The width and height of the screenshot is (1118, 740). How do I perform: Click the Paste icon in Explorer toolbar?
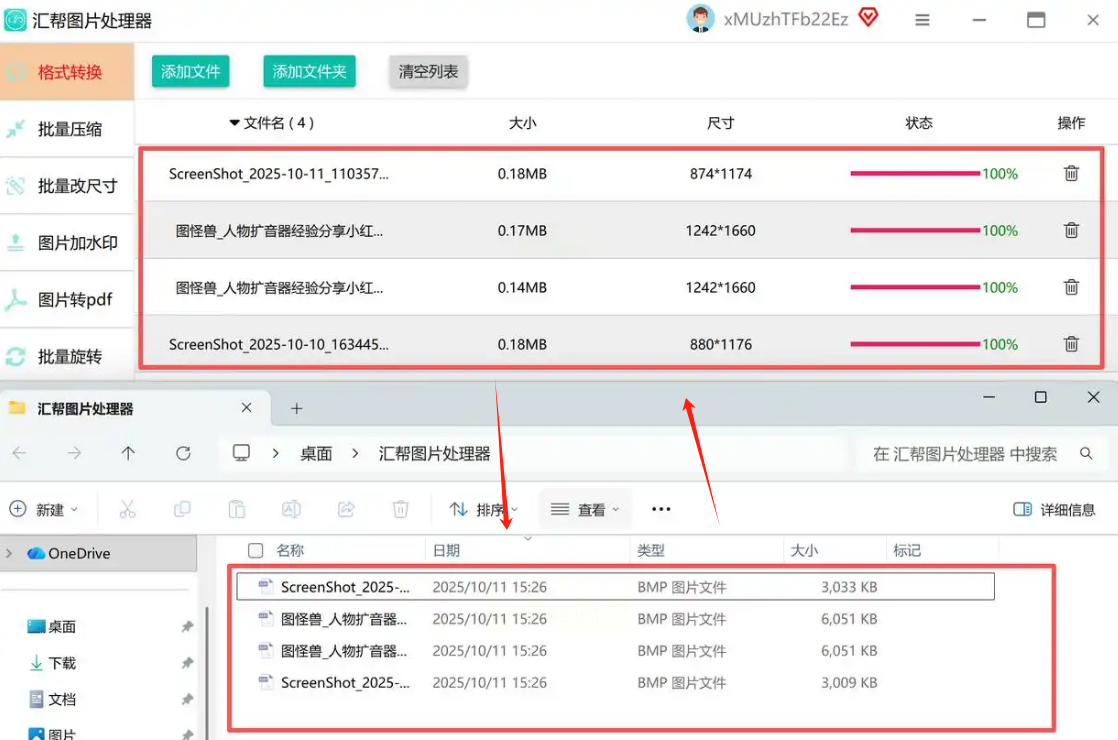pyautogui.click(x=237, y=509)
